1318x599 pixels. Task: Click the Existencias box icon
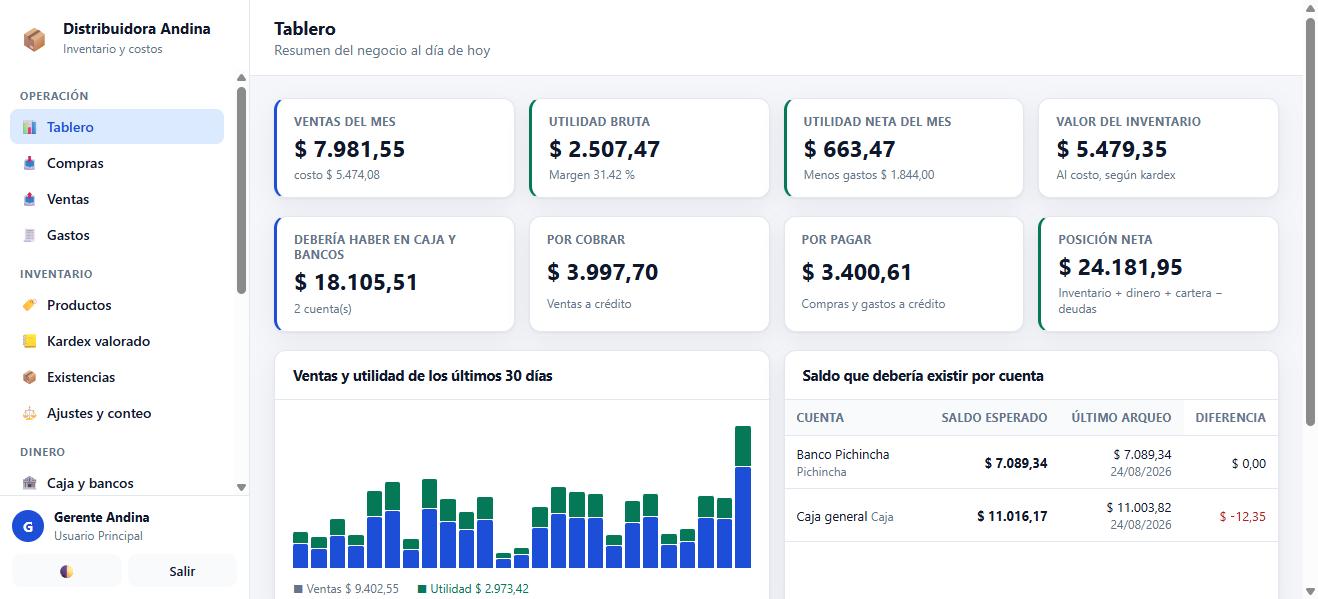click(29, 377)
